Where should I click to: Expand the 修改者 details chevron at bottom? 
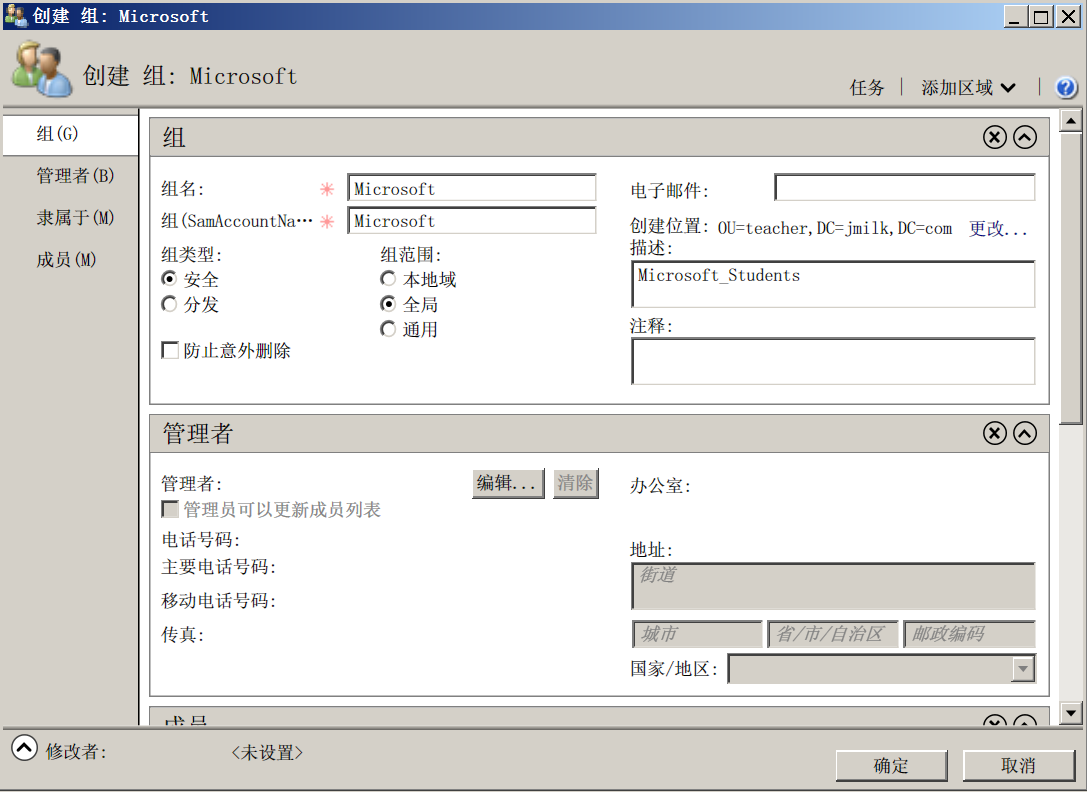click(24, 748)
